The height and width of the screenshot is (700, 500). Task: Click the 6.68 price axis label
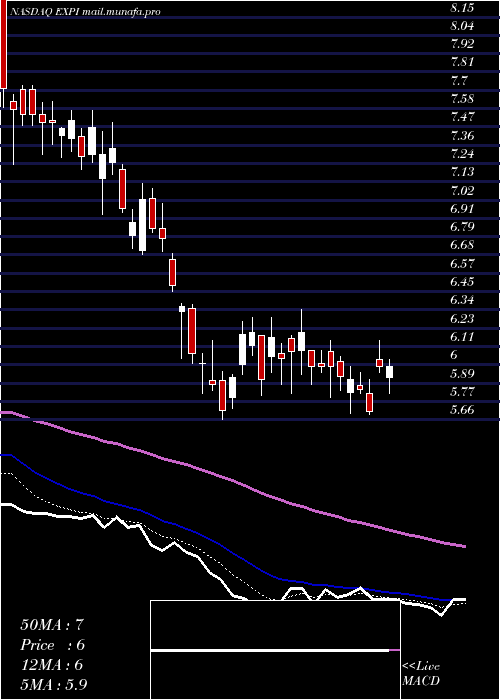coord(462,246)
